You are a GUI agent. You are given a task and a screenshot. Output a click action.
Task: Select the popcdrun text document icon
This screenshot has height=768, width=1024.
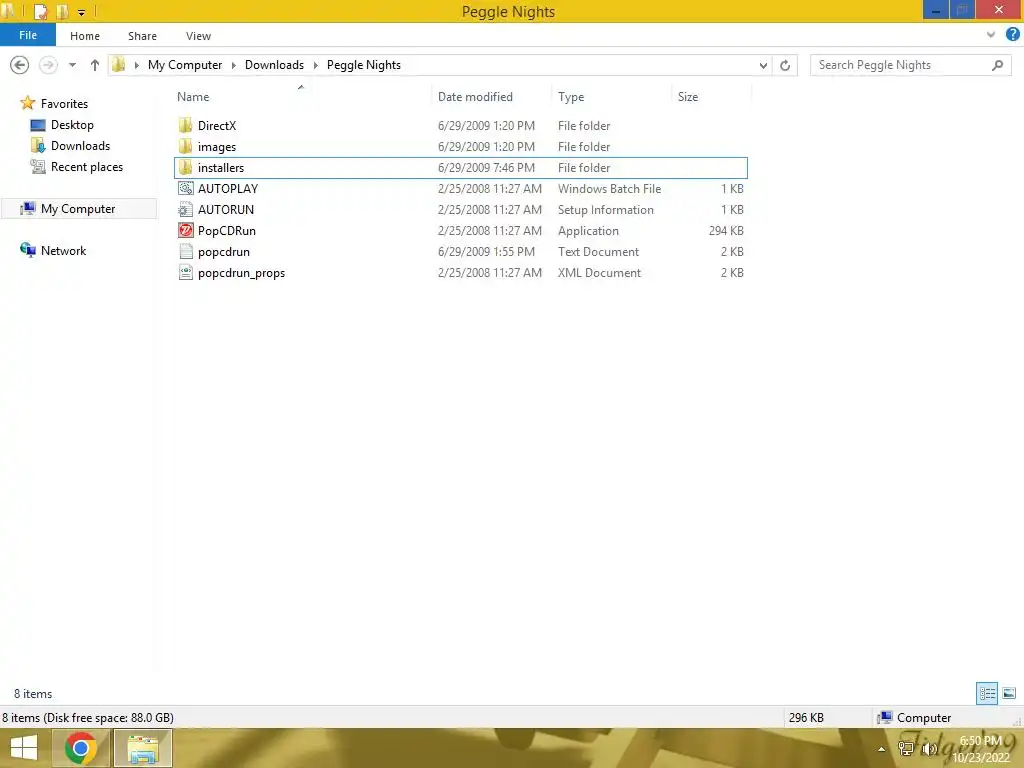(x=185, y=251)
